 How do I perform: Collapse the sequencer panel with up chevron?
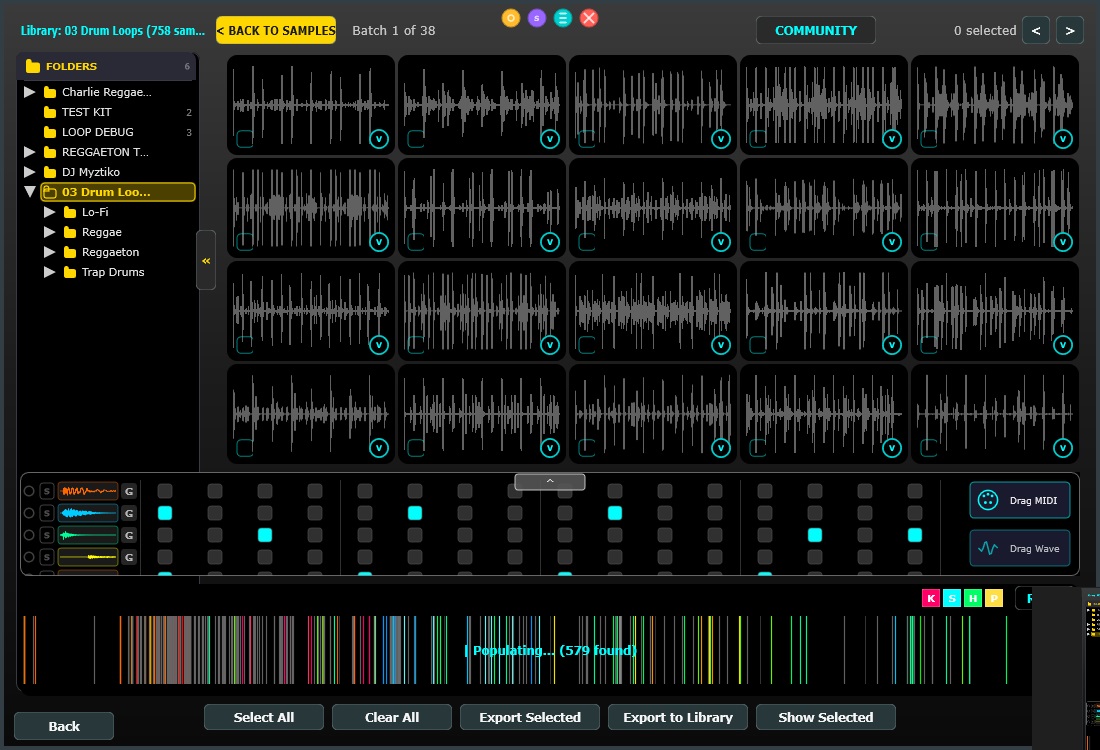coord(550,481)
